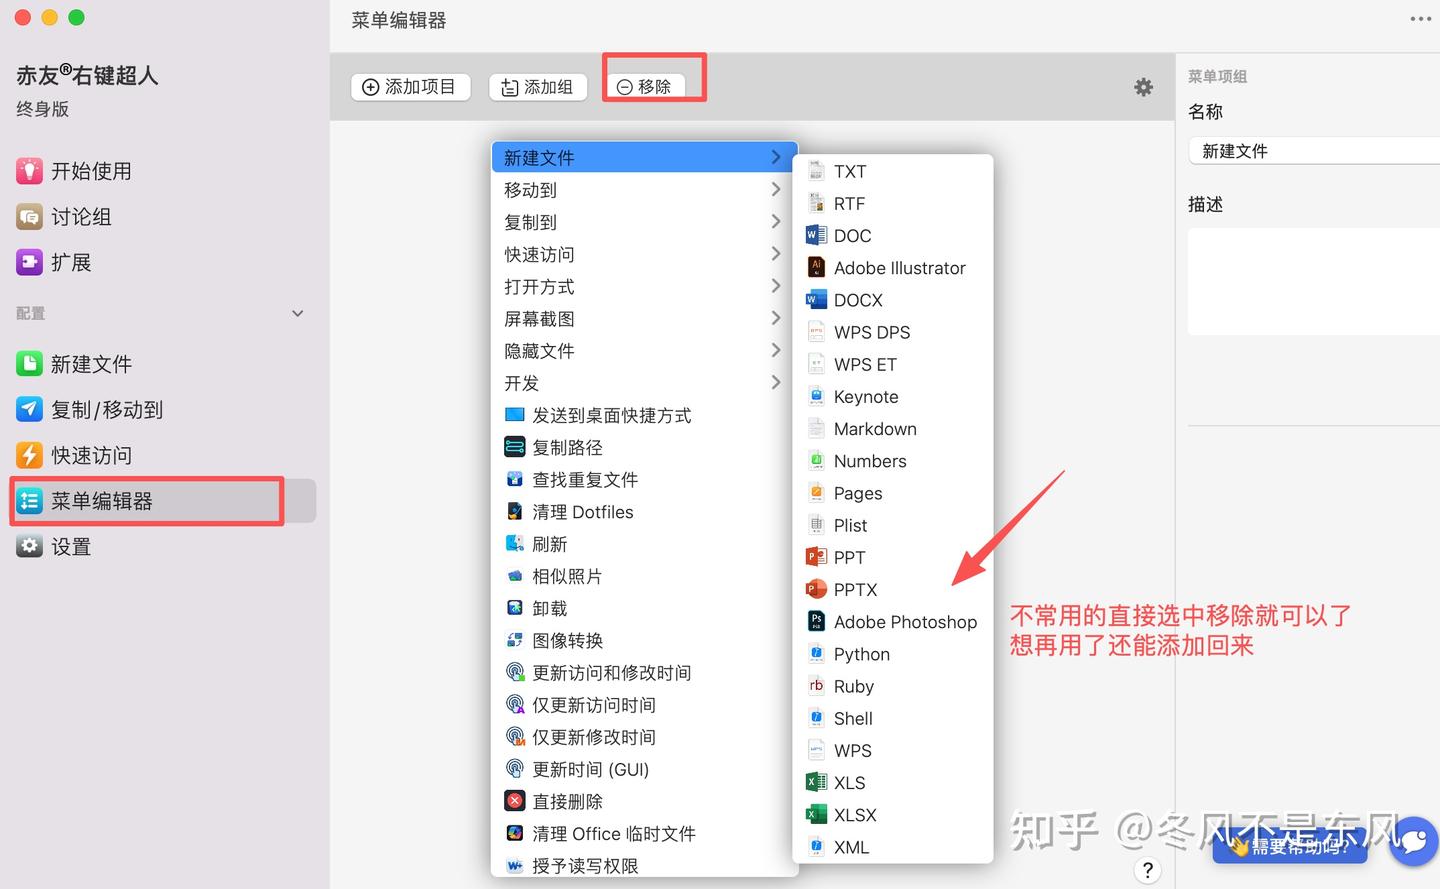
Task: Expand the 复制到 submenu arrow
Action: pyautogui.click(x=776, y=221)
